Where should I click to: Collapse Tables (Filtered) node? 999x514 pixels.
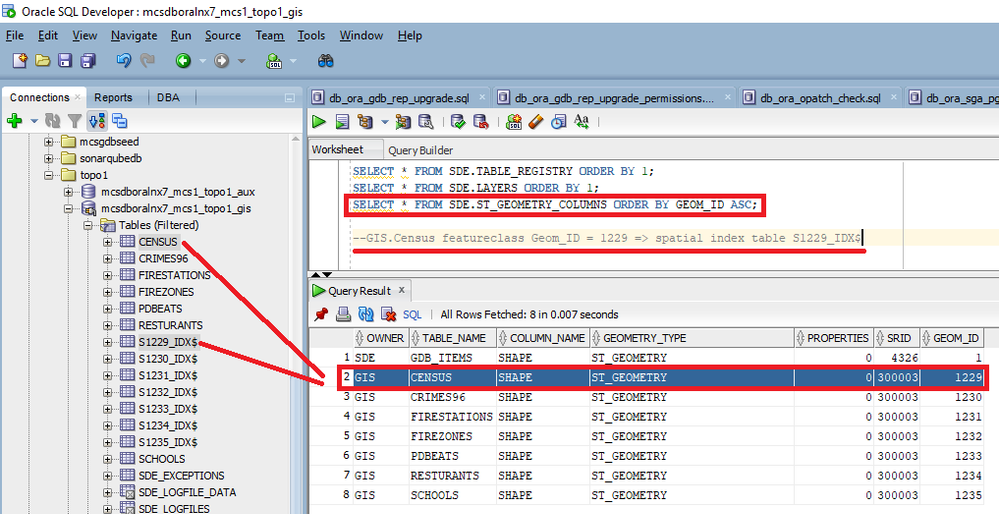coord(87,225)
